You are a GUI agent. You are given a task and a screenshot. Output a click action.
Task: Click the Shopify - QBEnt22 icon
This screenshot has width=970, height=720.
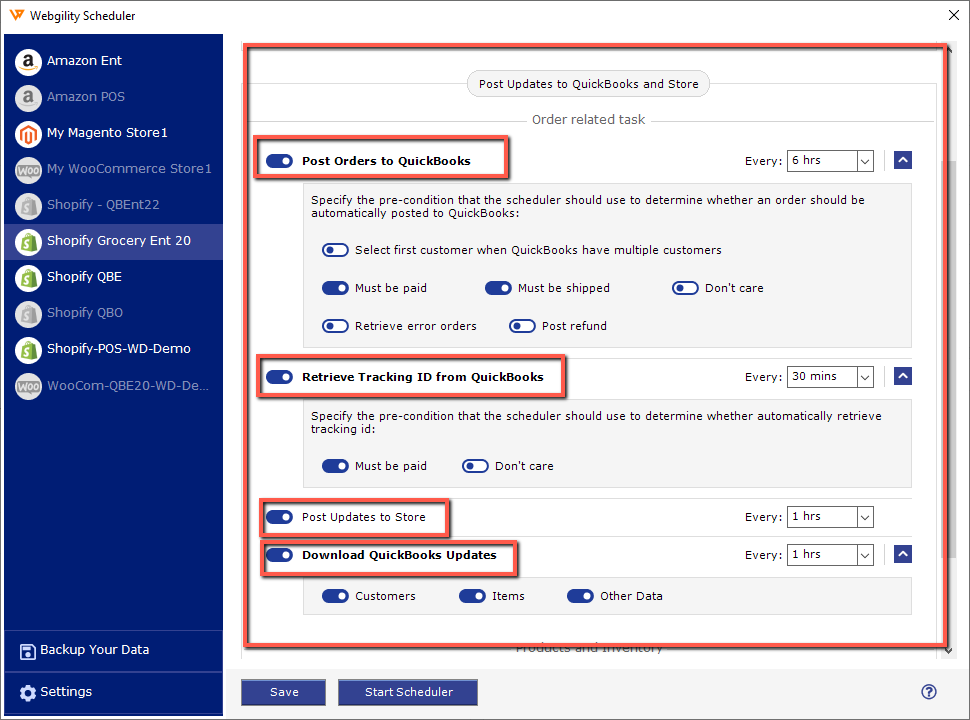pos(28,205)
